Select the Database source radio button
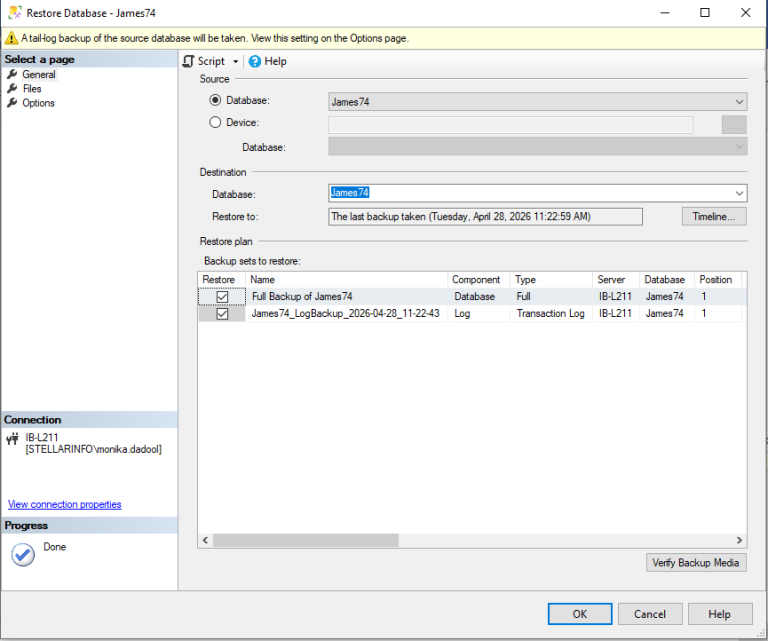 [215, 100]
